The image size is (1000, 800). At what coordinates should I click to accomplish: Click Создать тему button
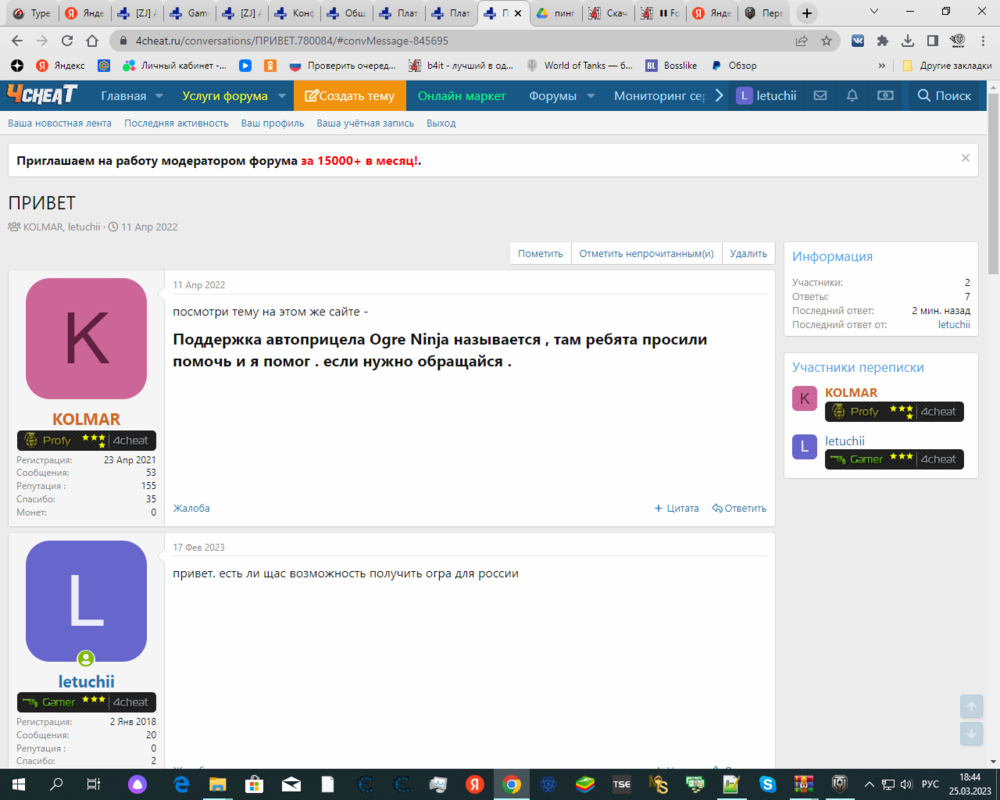(350, 96)
